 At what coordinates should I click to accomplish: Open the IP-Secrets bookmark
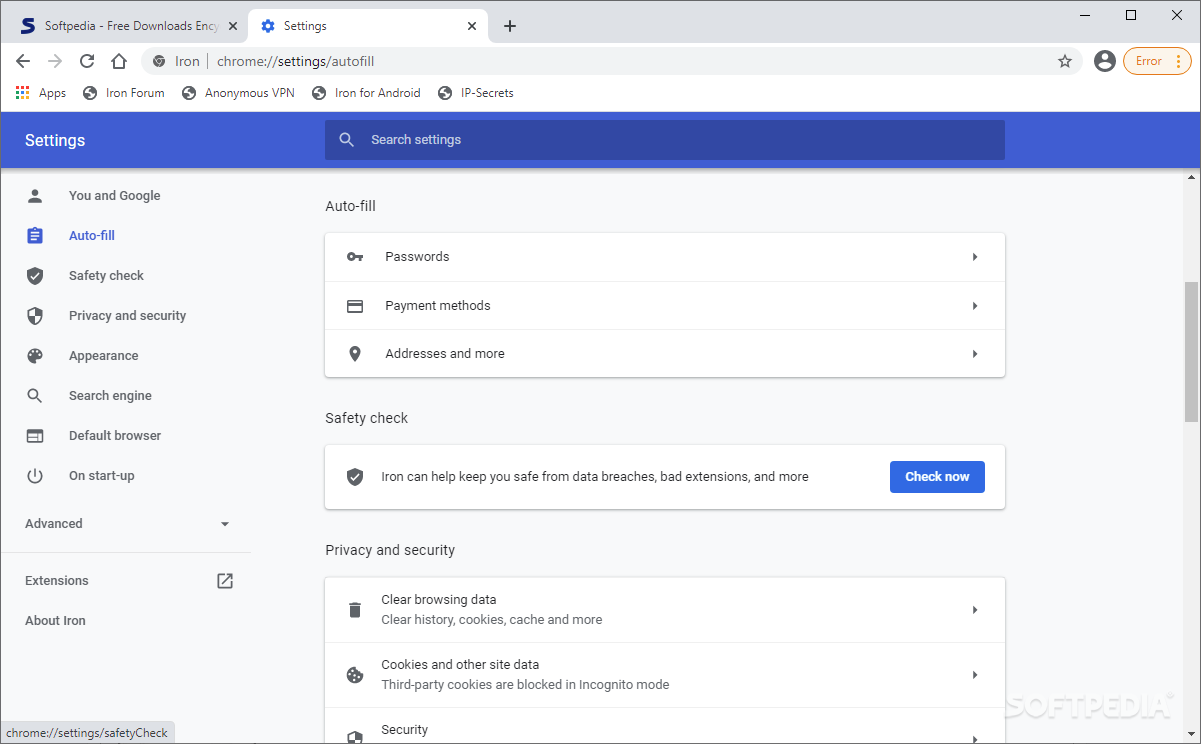point(475,93)
